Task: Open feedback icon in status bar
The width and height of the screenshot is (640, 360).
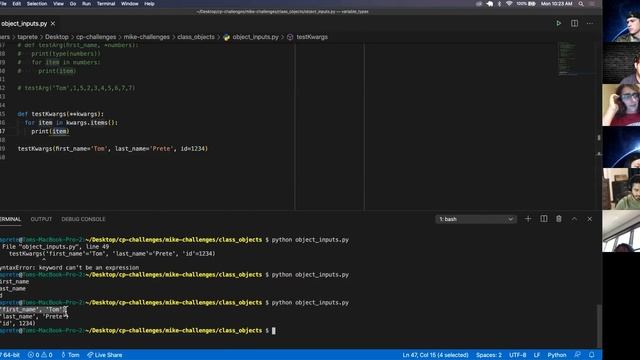Action: pos(577,355)
